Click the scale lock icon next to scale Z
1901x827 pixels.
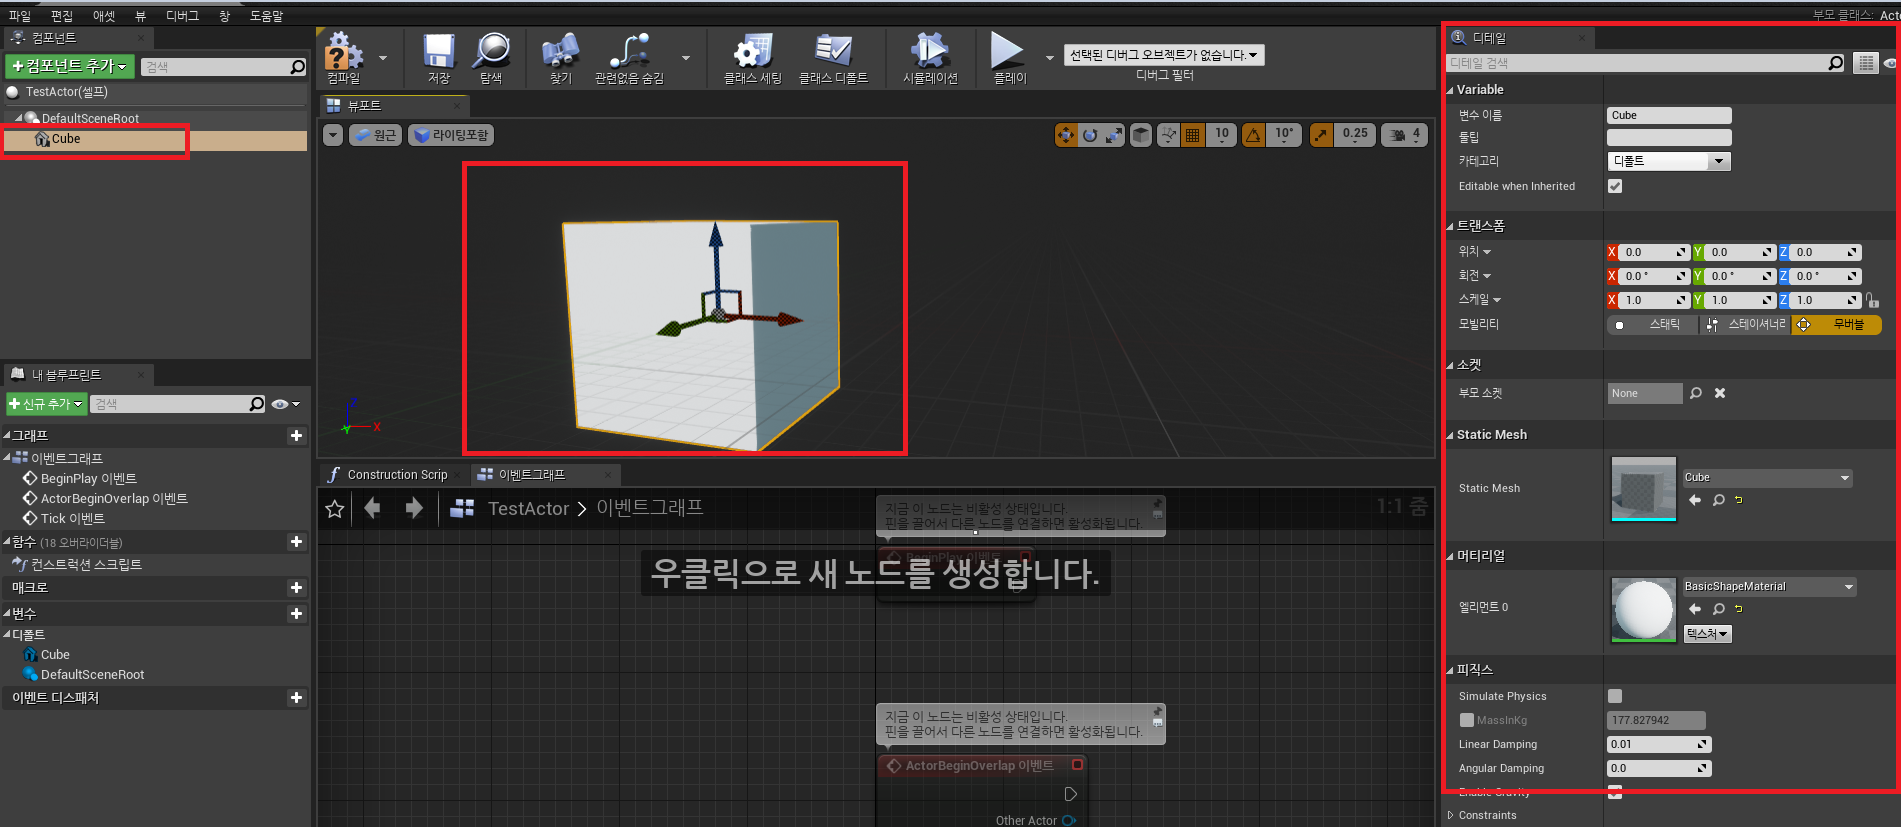click(1872, 300)
